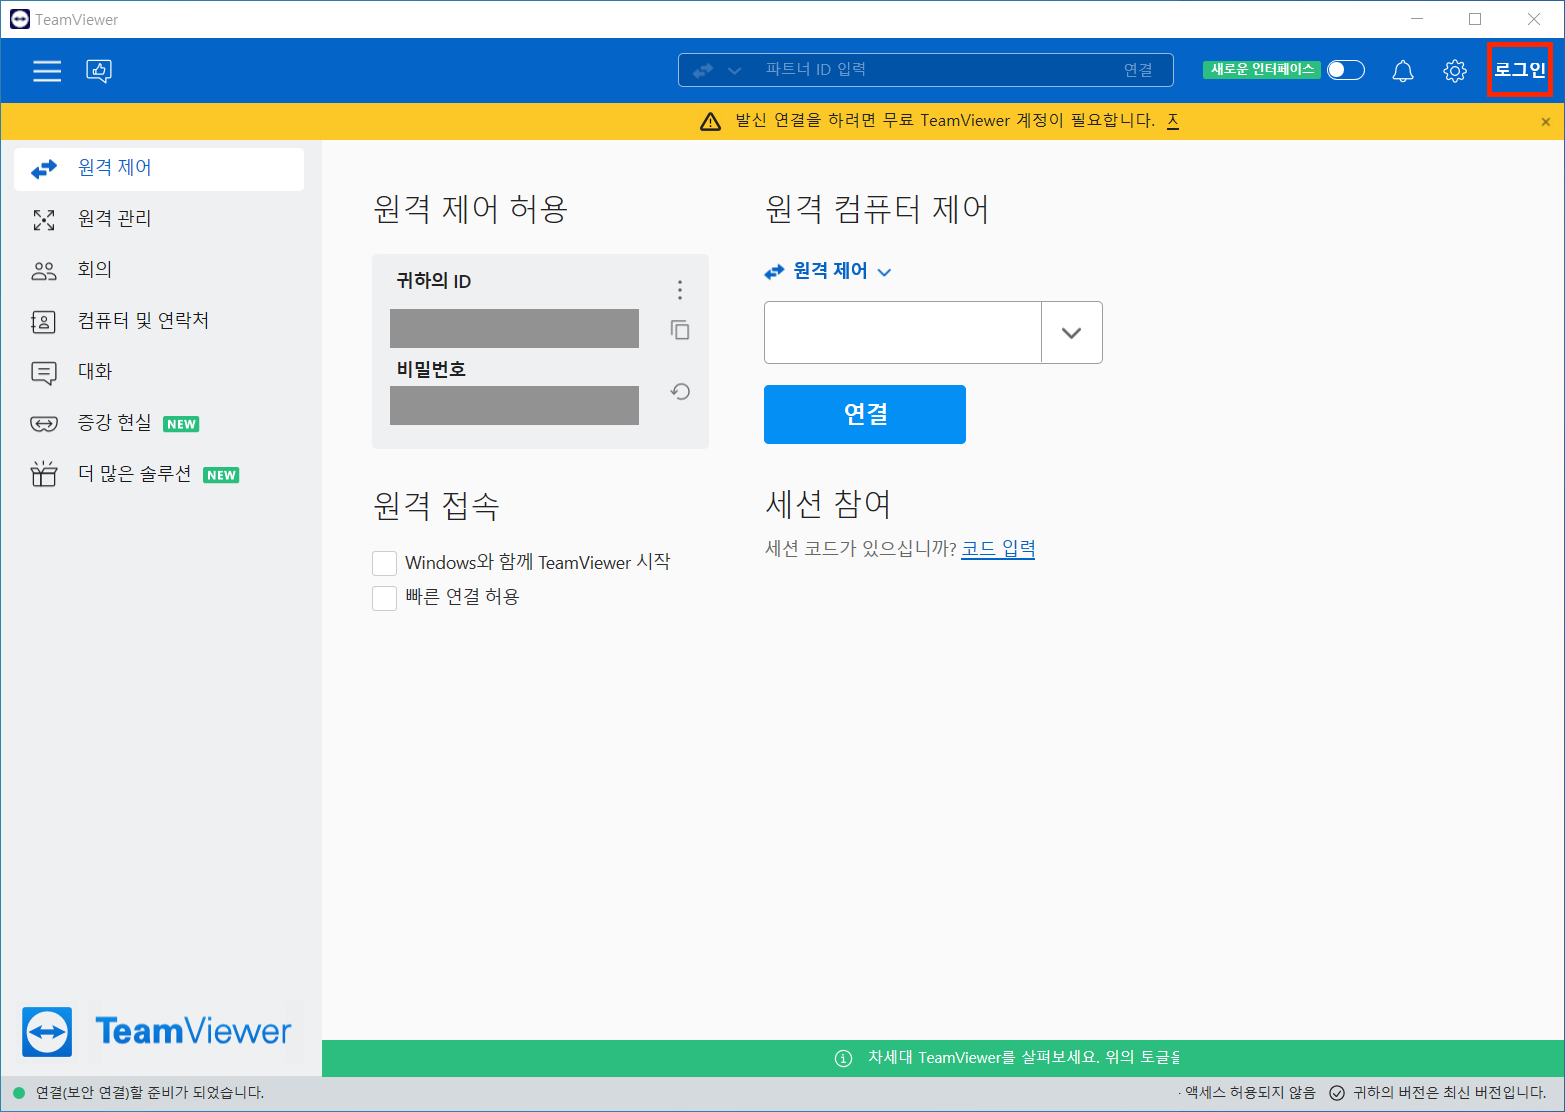Click the gift box icon
The image size is (1565, 1112).
pos(44,474)
